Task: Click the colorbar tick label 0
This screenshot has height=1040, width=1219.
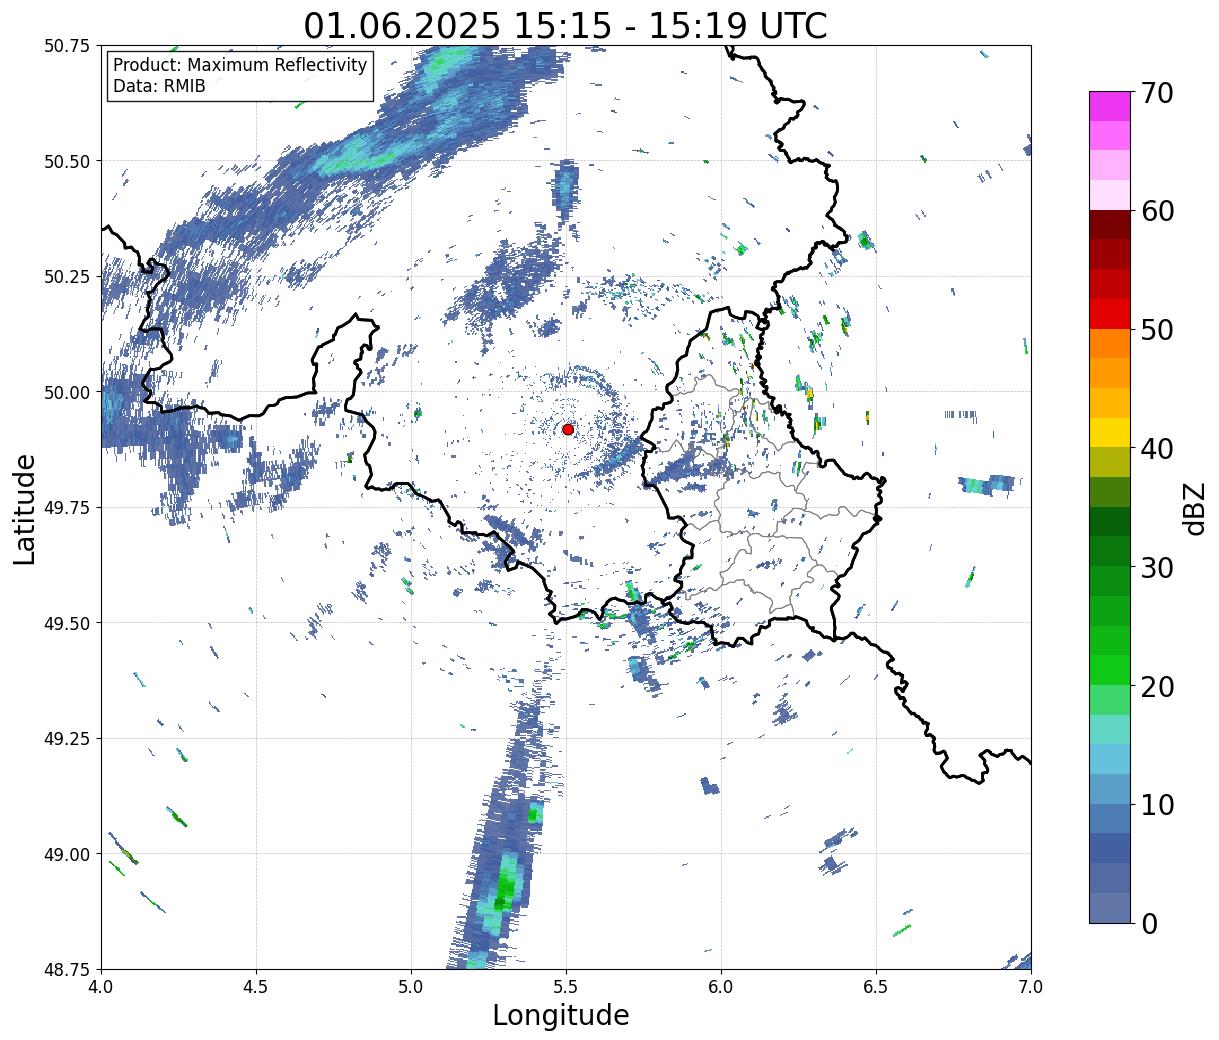Action: [1149, 924]
